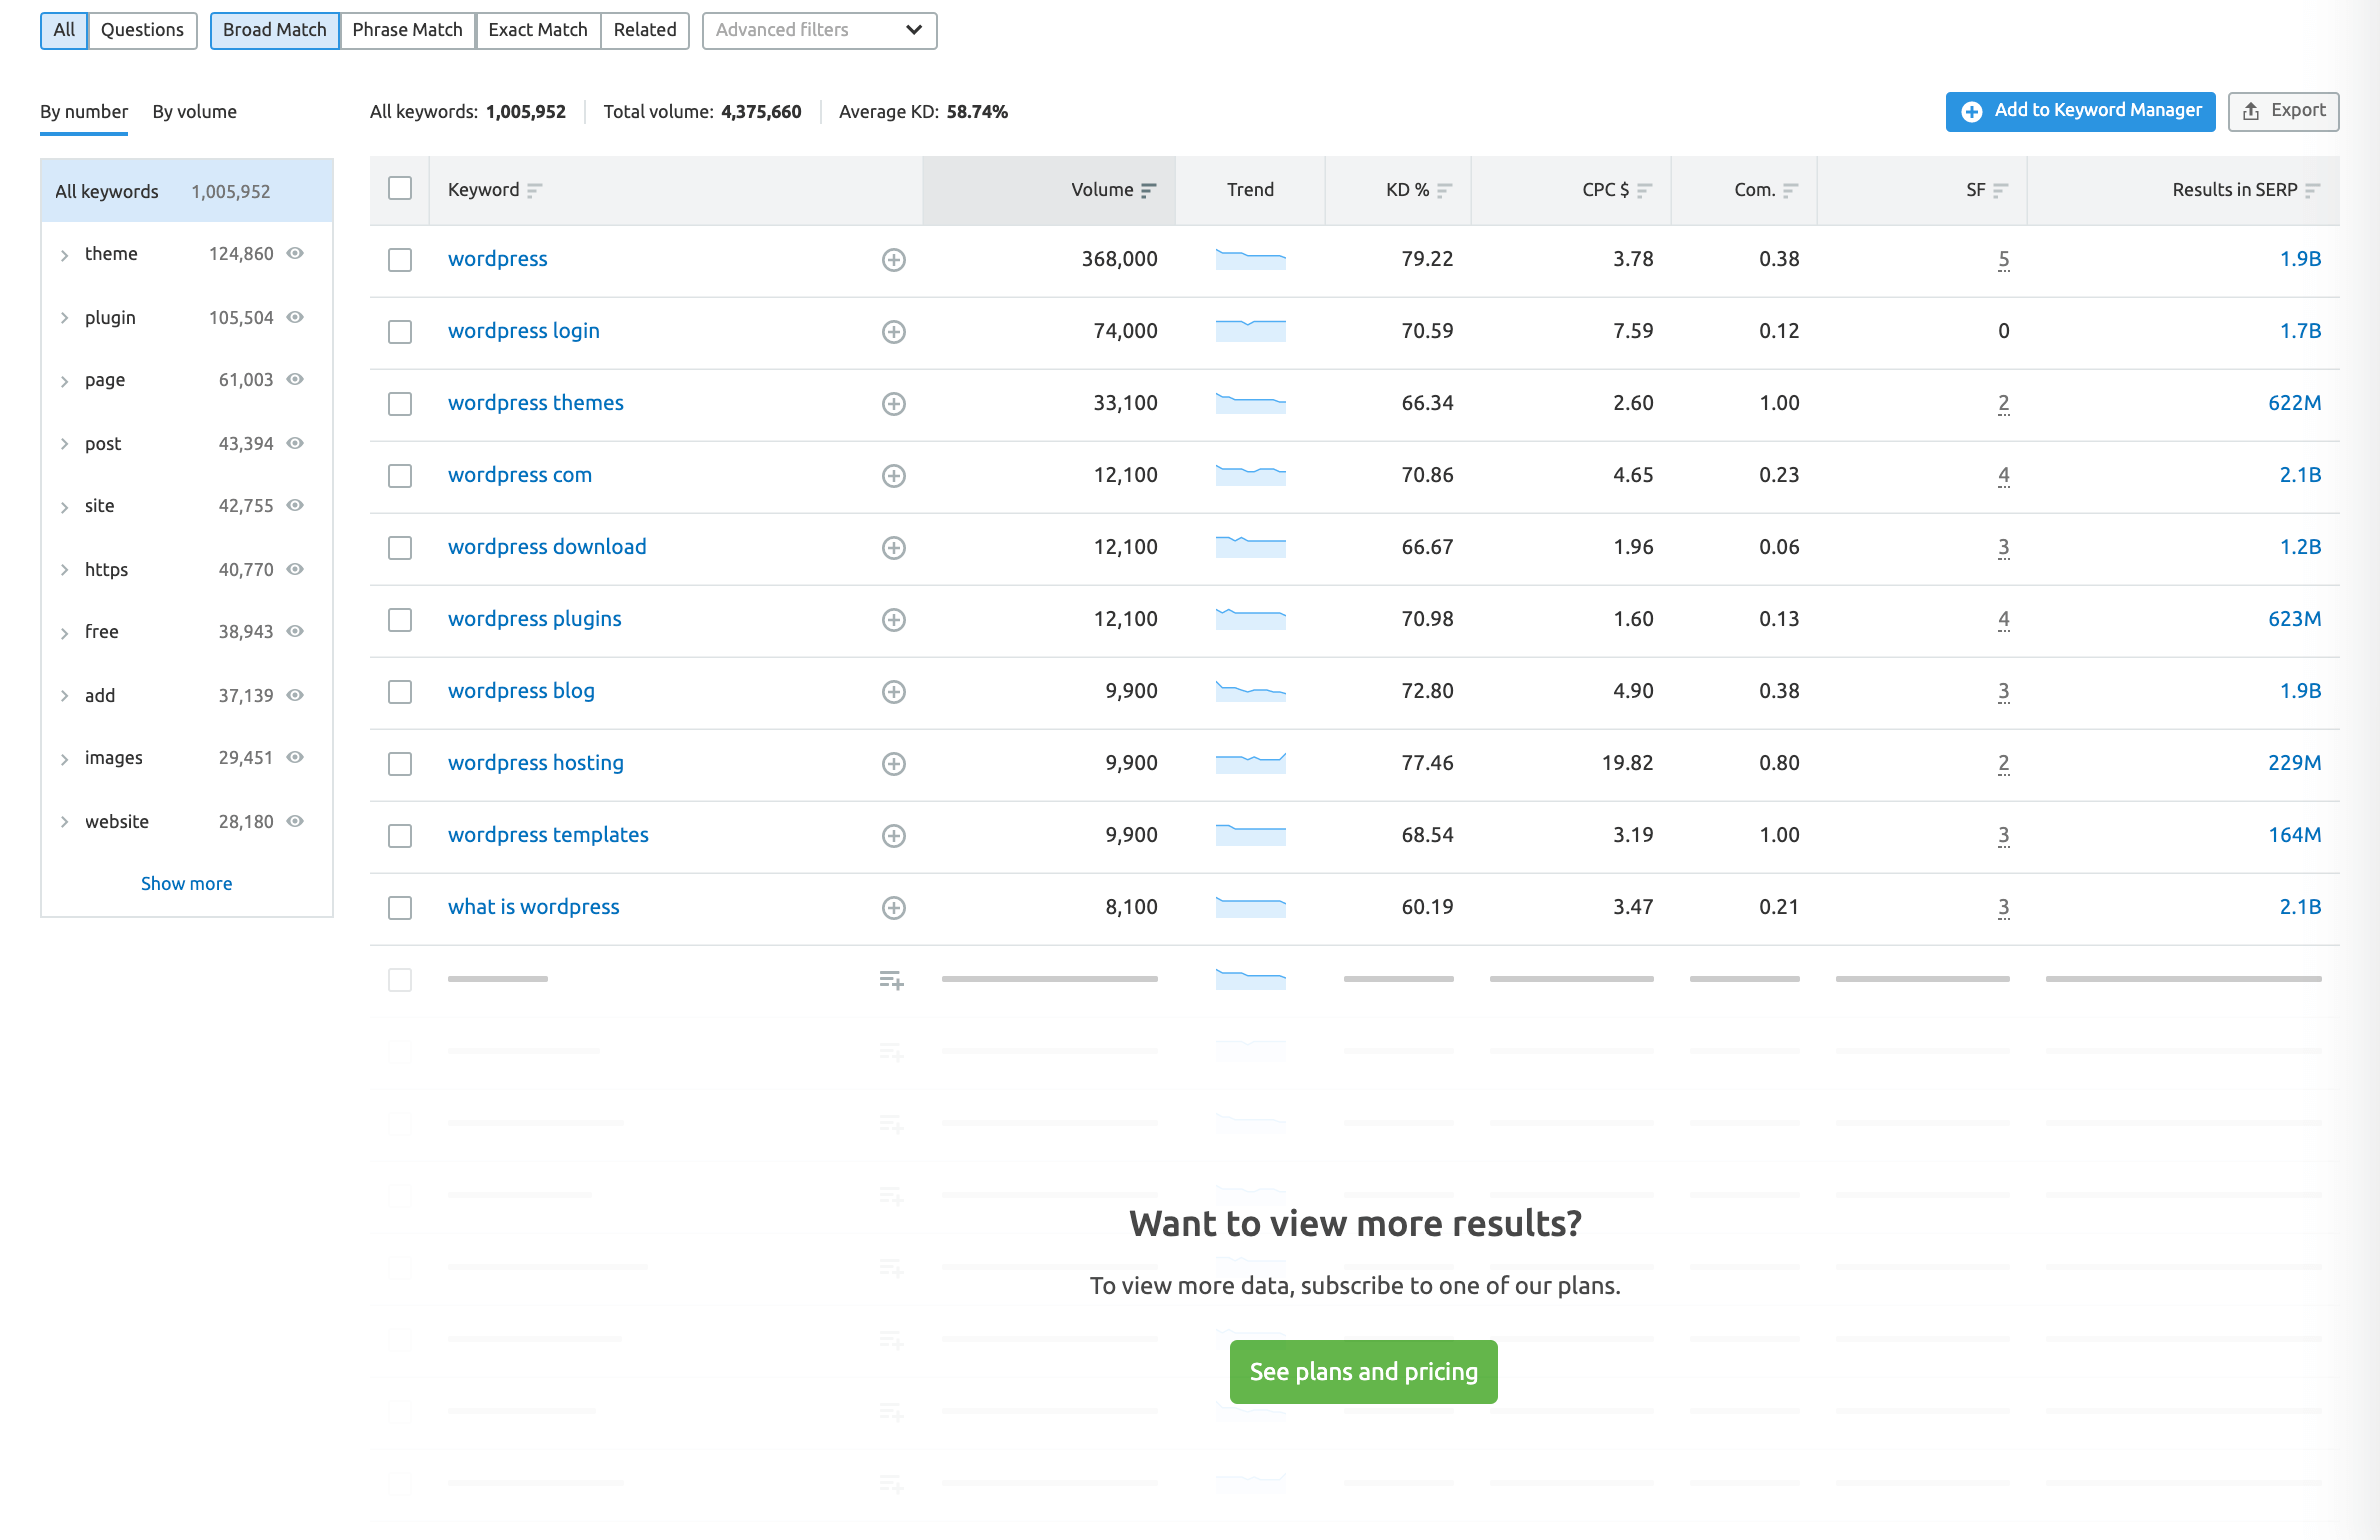This screenshot has height=1540, width=2380.
Task: Check the checkbox for "wordpress login" row
Action: [x=400, y=331]
